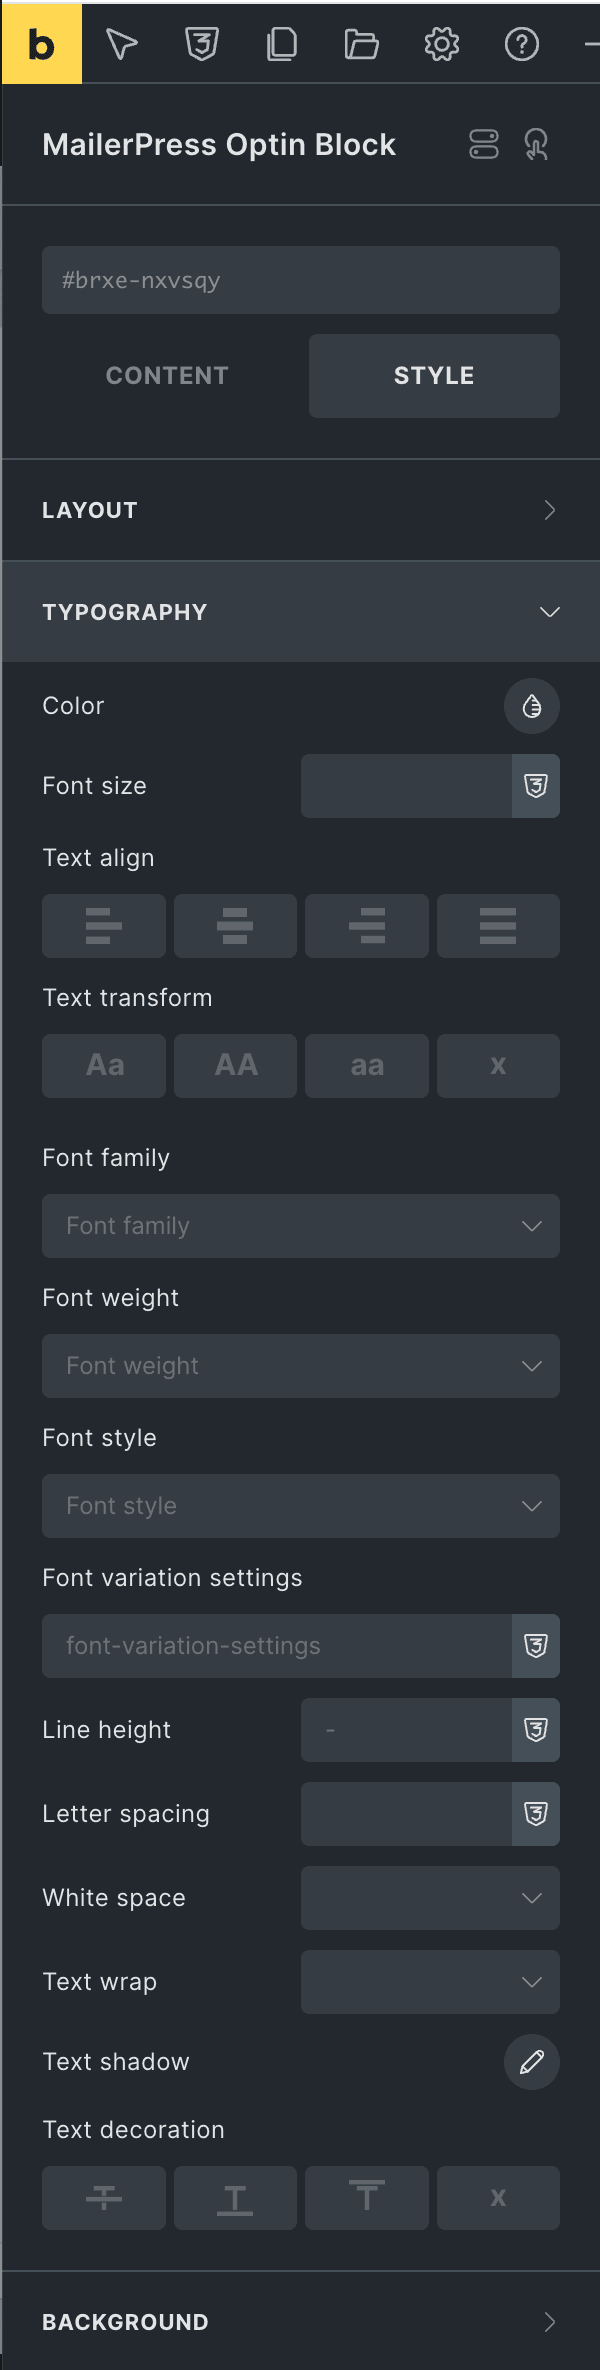Open the Pages icon in toolbar
This screenshot has width=600, height=2370.
(282, 44)
